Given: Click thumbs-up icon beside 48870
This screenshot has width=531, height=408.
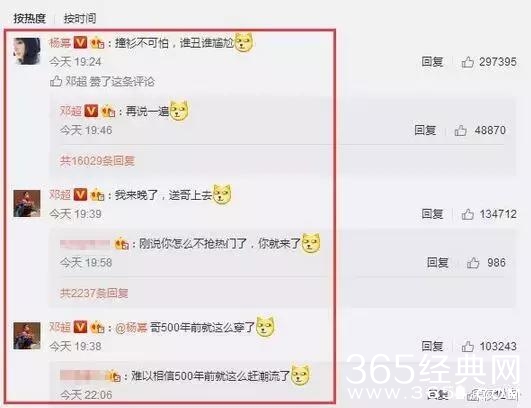Looking at the screenshot, I should coord(460,130).
